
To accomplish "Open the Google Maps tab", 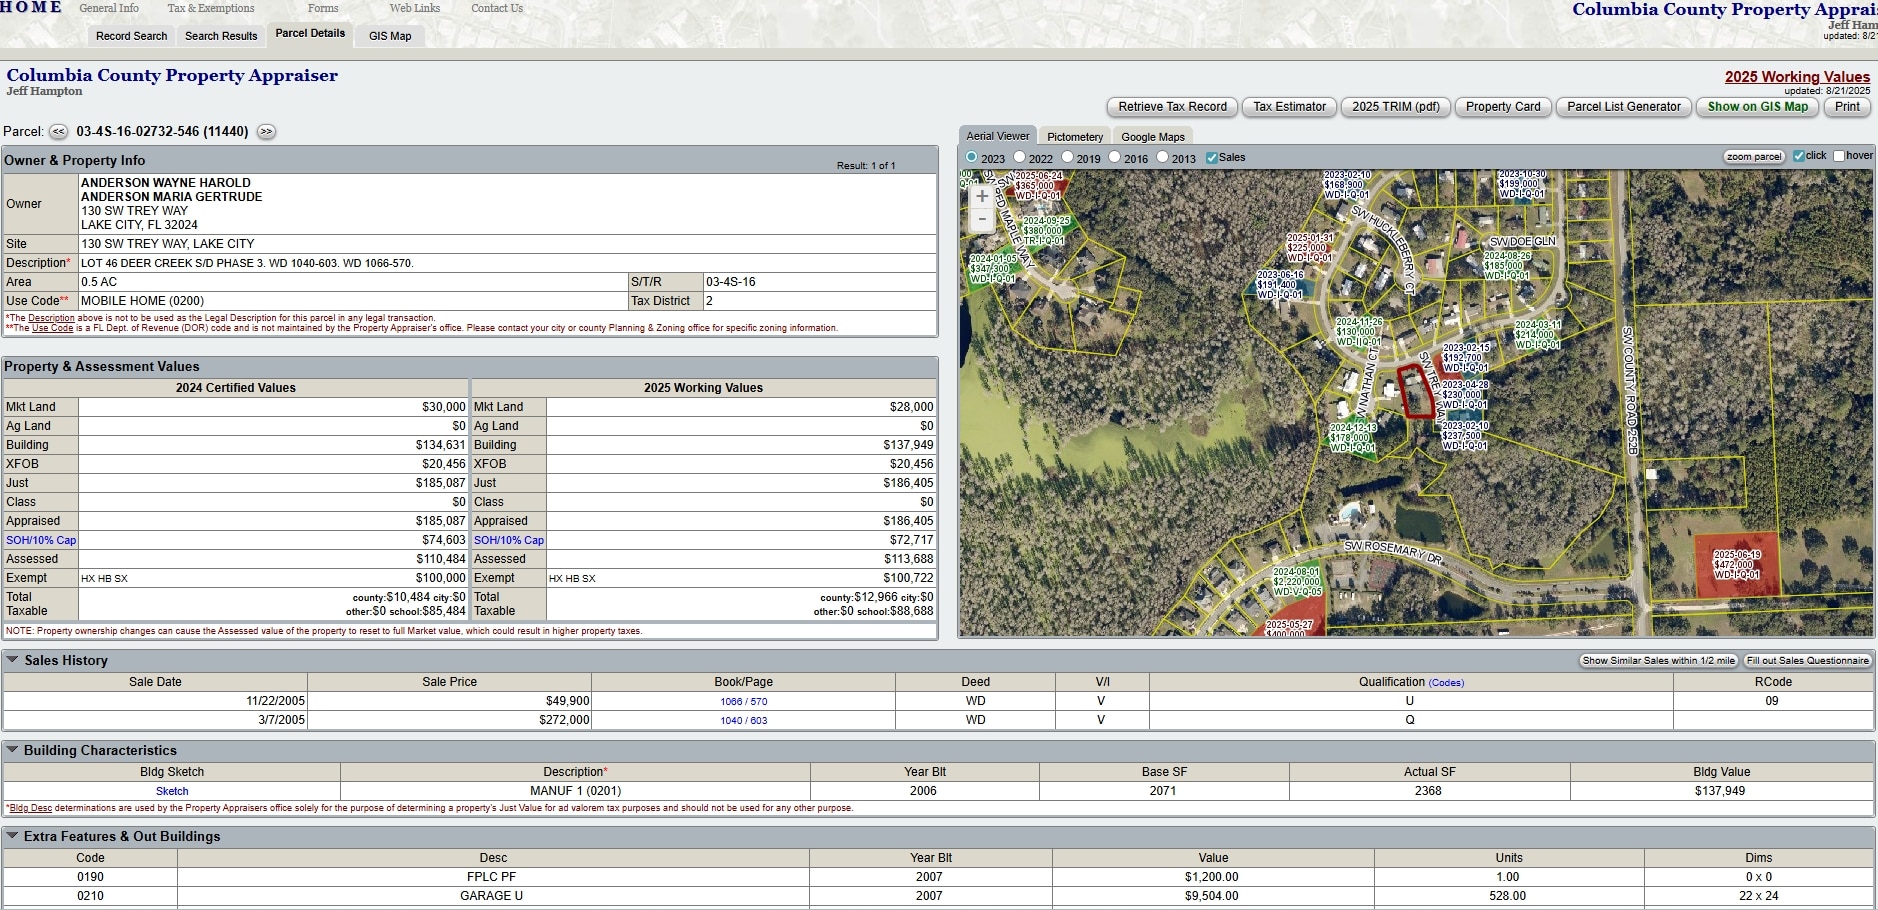I will (1152, 137).
